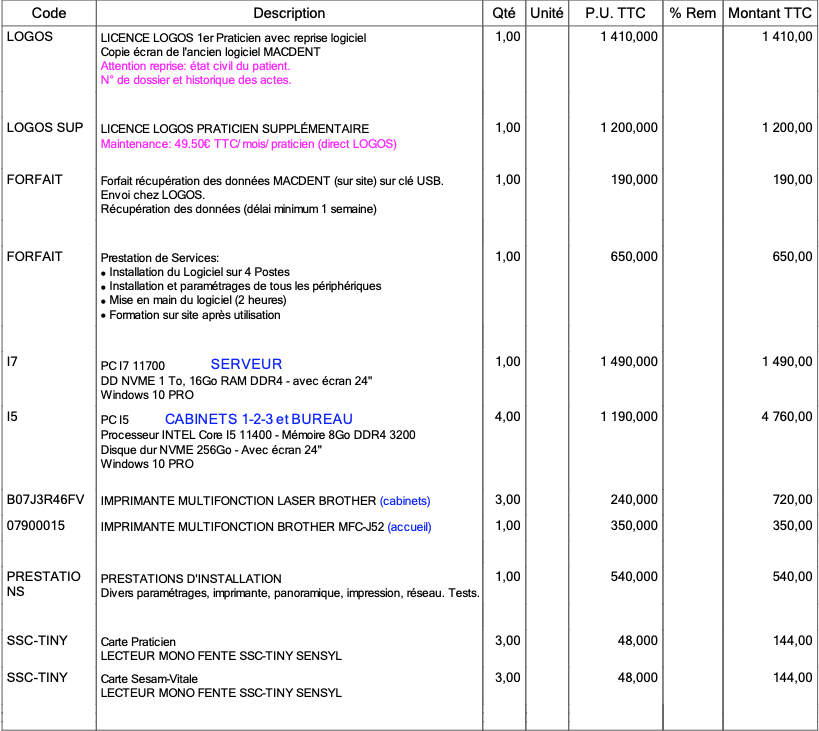The width and height of the screenshot is (819, 731).
Task: Click the blue CABINETS 1-2-3 et BUREAU label
Action: 258,419
